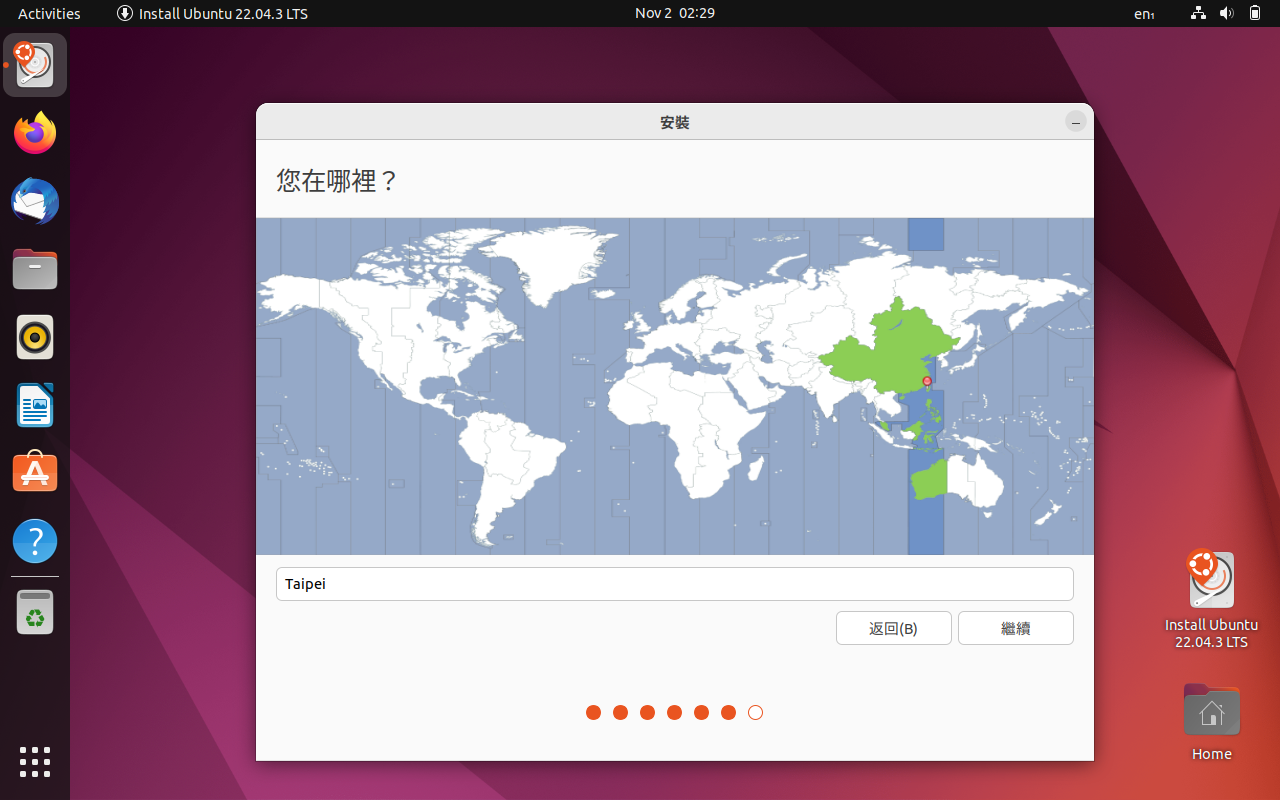This screenshot has height=800, width=1280.
Task: Open Install Ubuntu 22.04.3 LTS desktop icon
Action: point(1211,600)
